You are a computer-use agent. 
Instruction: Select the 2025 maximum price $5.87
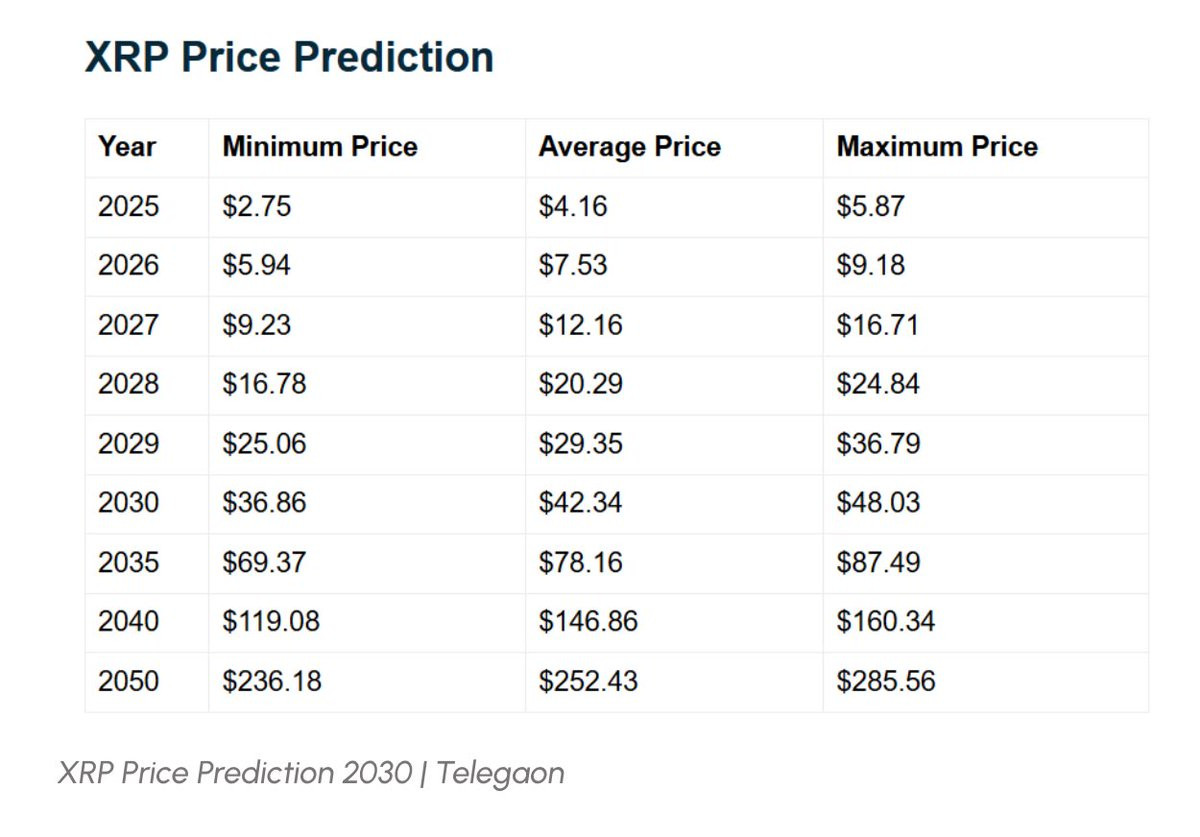(870, 207)
